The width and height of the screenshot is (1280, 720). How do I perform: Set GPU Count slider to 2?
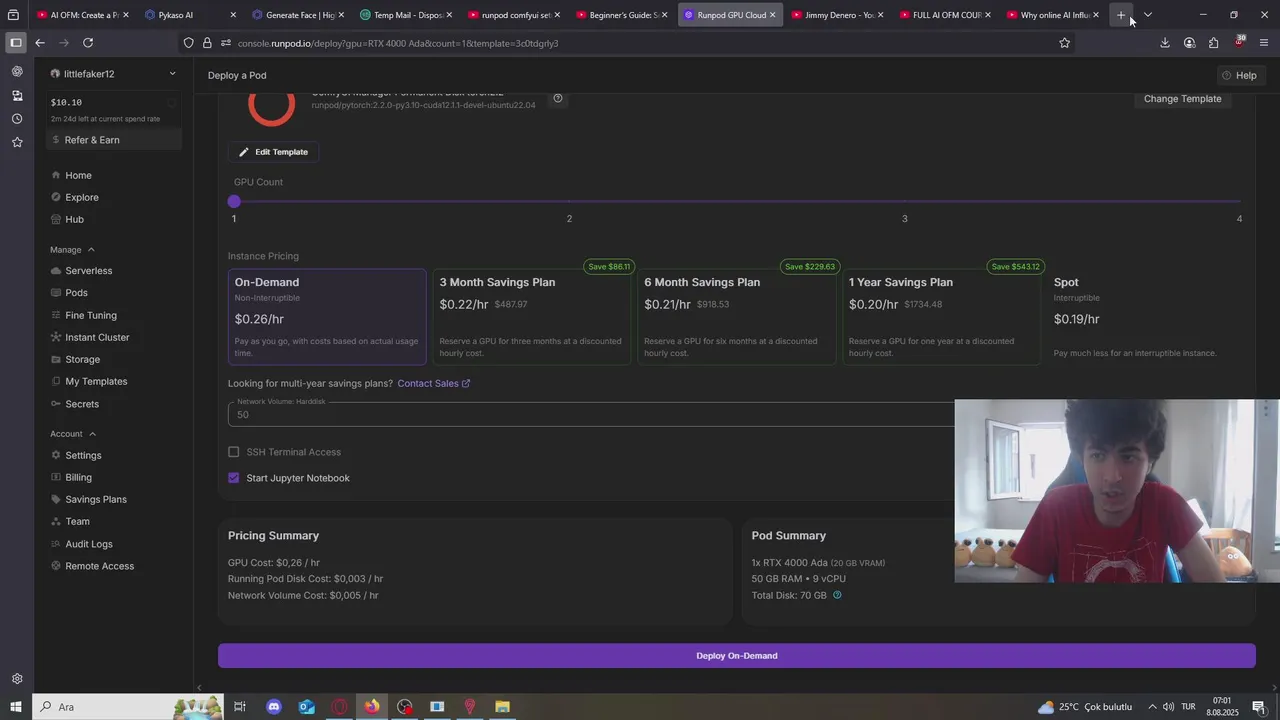tap(569, 202)
